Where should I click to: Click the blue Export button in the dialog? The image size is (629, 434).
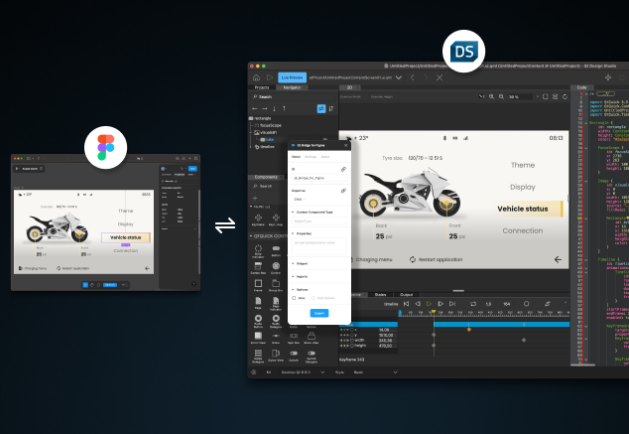(x=319, y=312)
